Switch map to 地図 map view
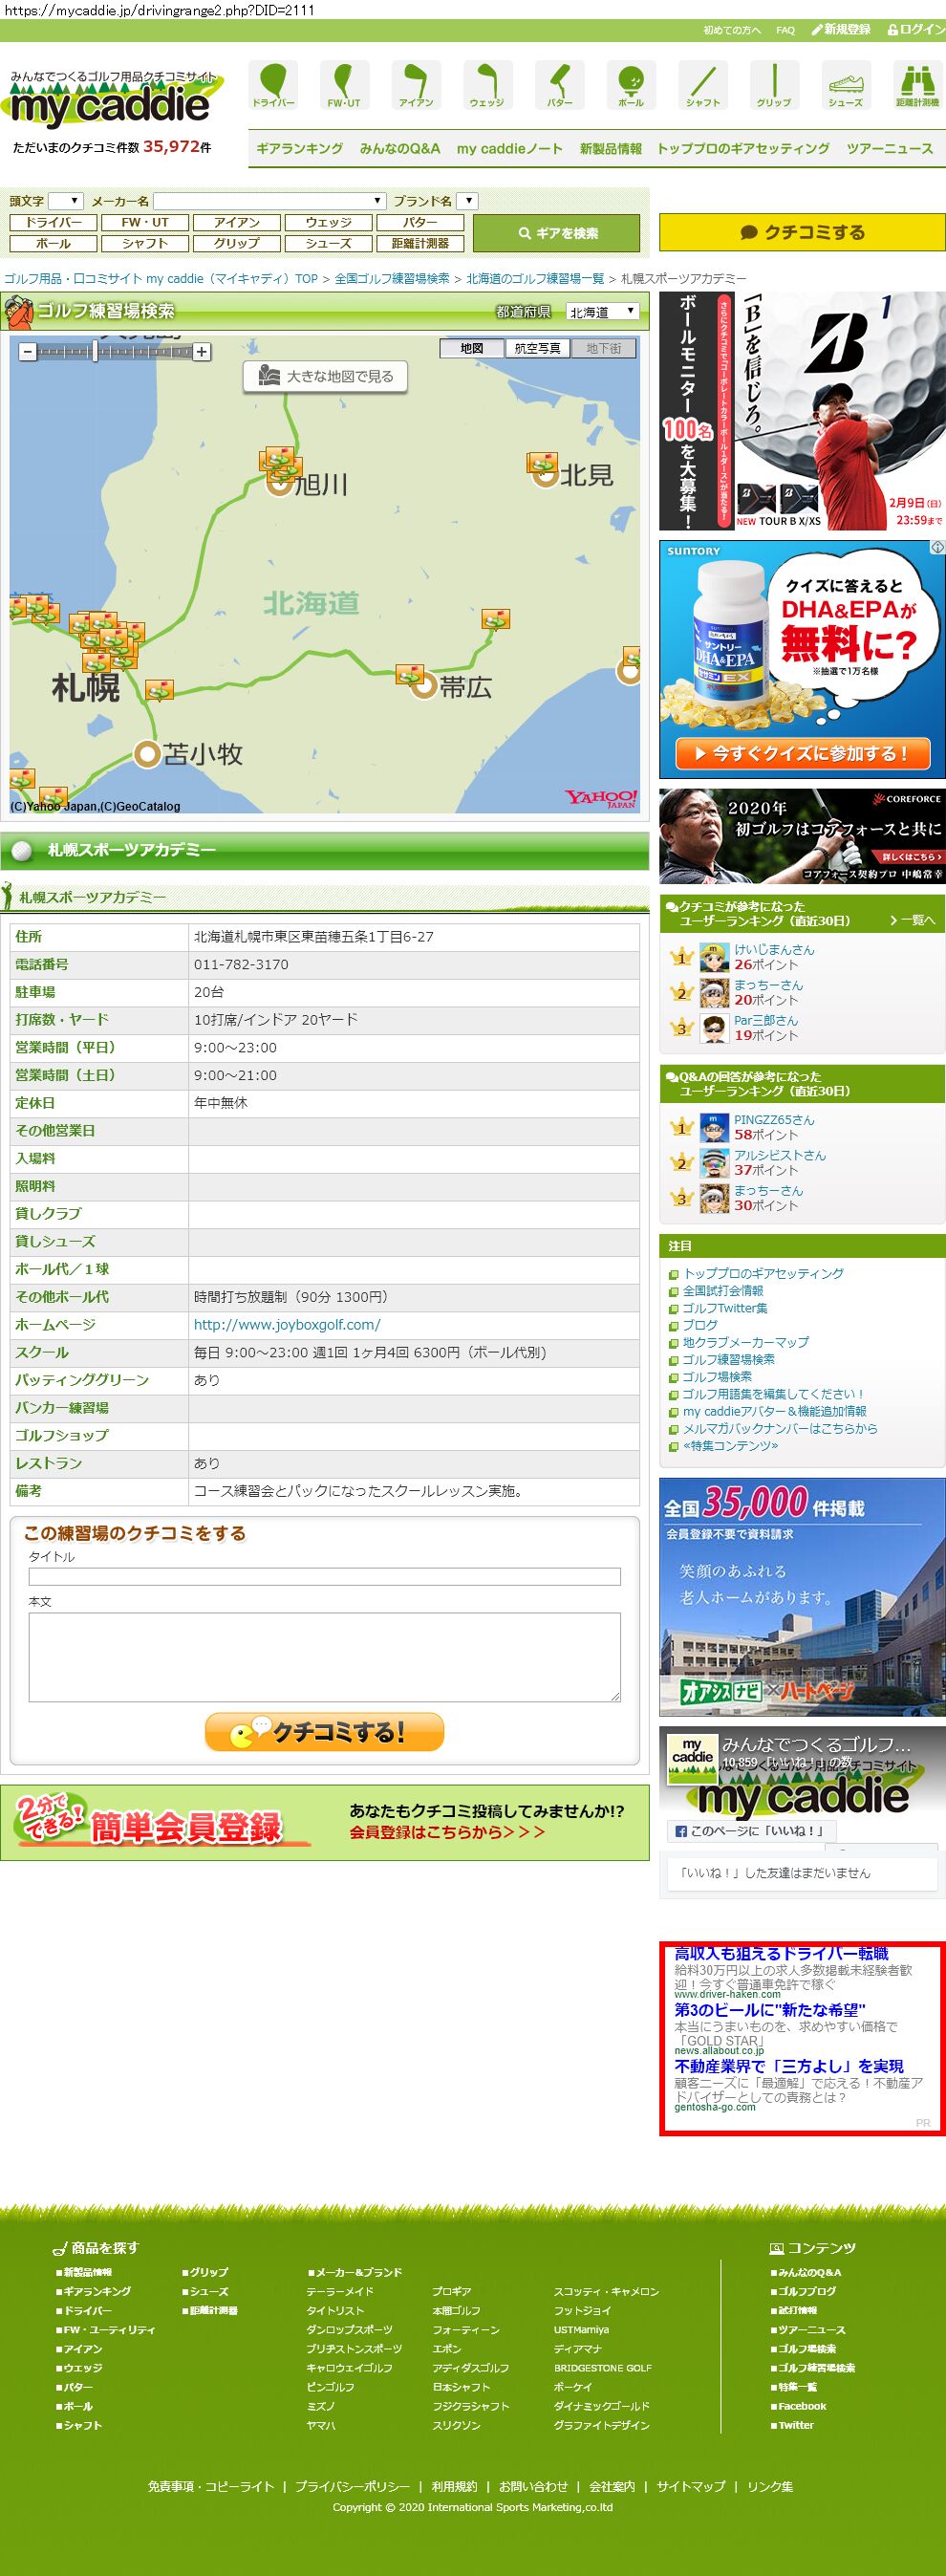This screenshot has width=946, height=2576. [472, 348]
